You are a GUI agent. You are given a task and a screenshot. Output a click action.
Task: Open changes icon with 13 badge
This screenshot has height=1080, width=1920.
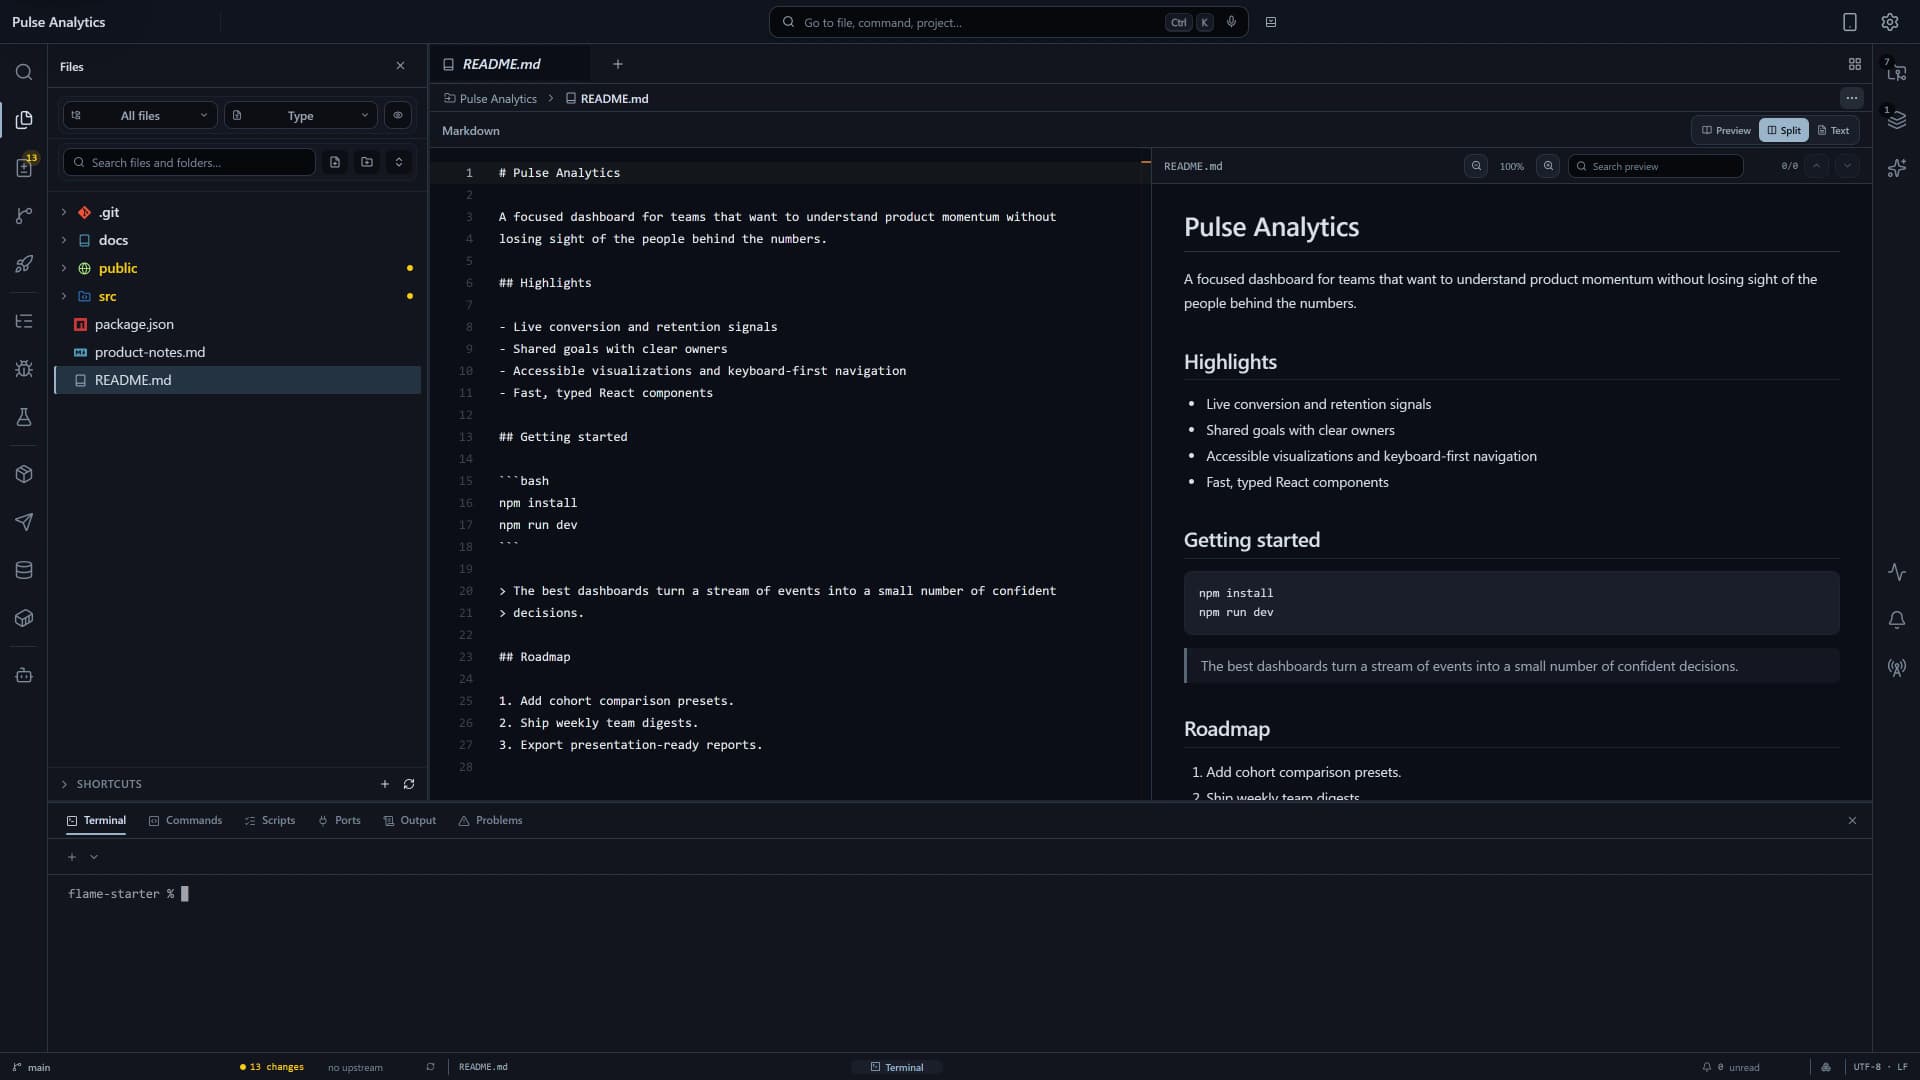tap(24, 167)
